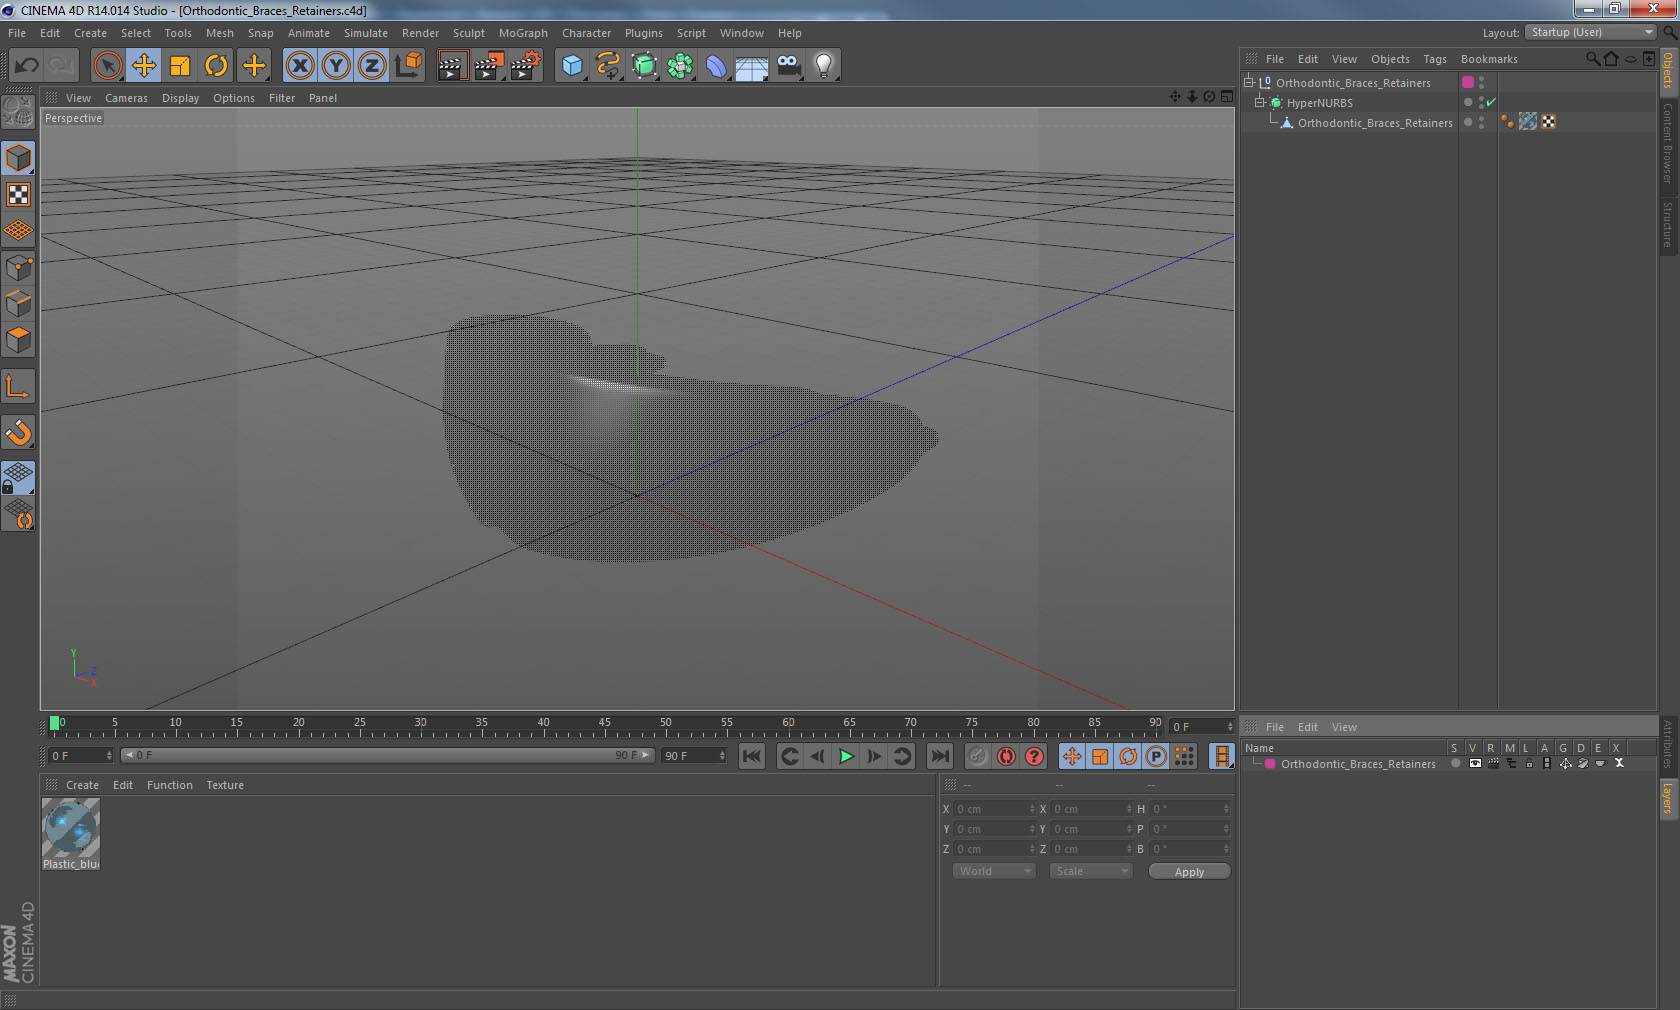Collapse the HyperNURBS tree node

point(1260,102)
